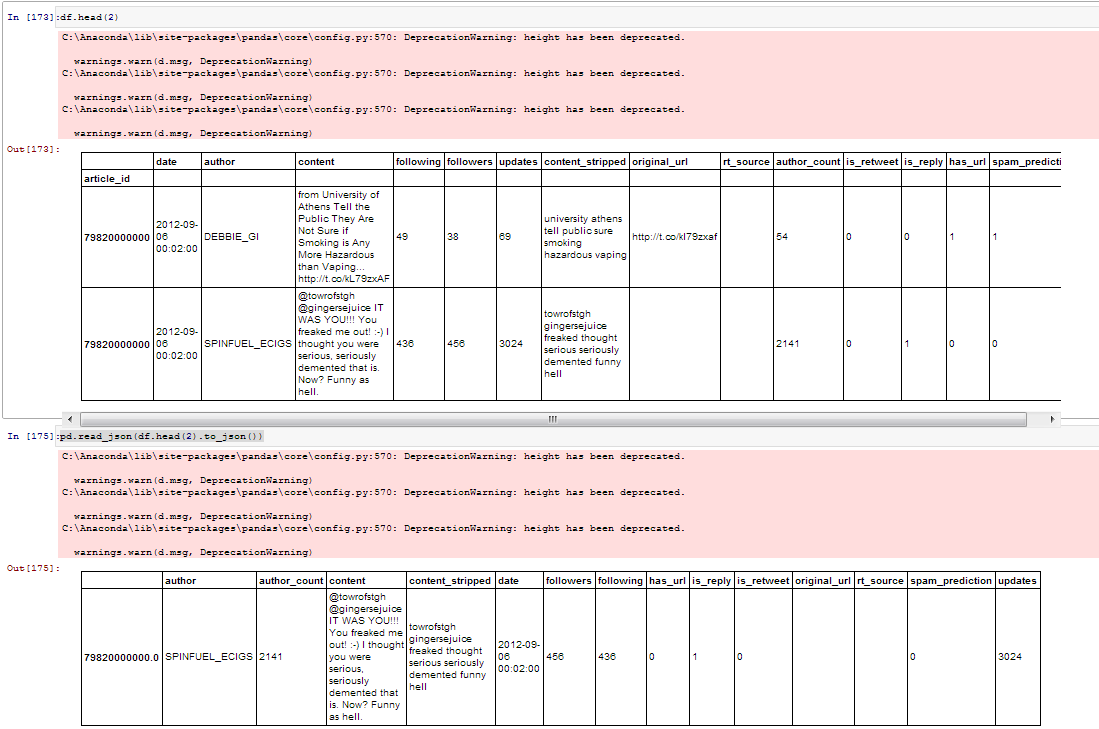Image resolution: width=1099 pixels, height=729 pixels.
Task: Click the content header in first table
Action: pos(344,161)
